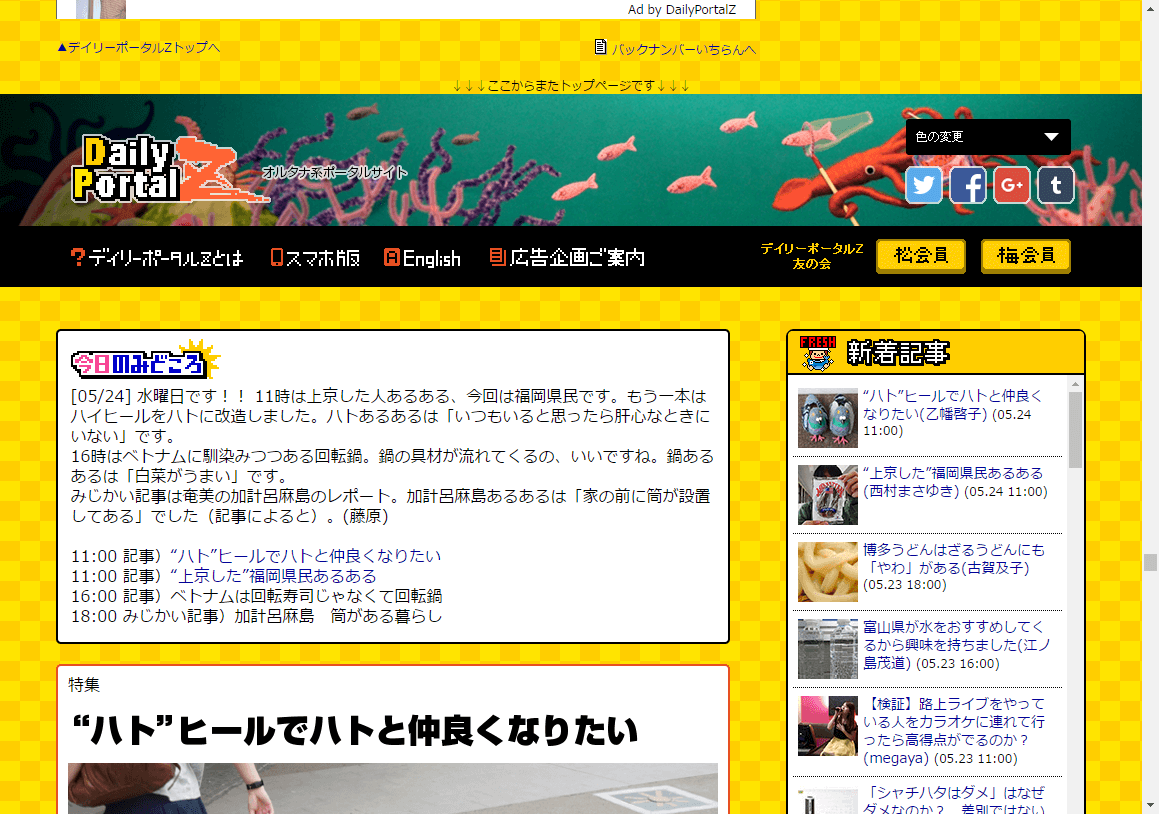Screen dimensions: 1159x814
Task: Select the スマホ版 menu item
Action: click(315, 258)
